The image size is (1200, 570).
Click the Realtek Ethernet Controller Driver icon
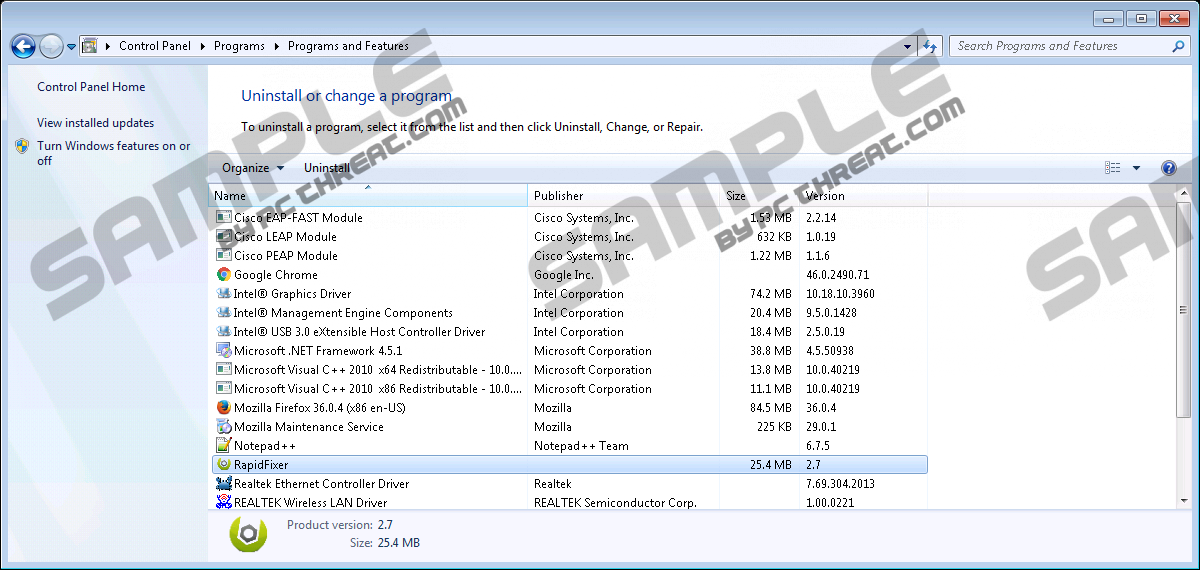pyautogui.click(x=224, y=484)
